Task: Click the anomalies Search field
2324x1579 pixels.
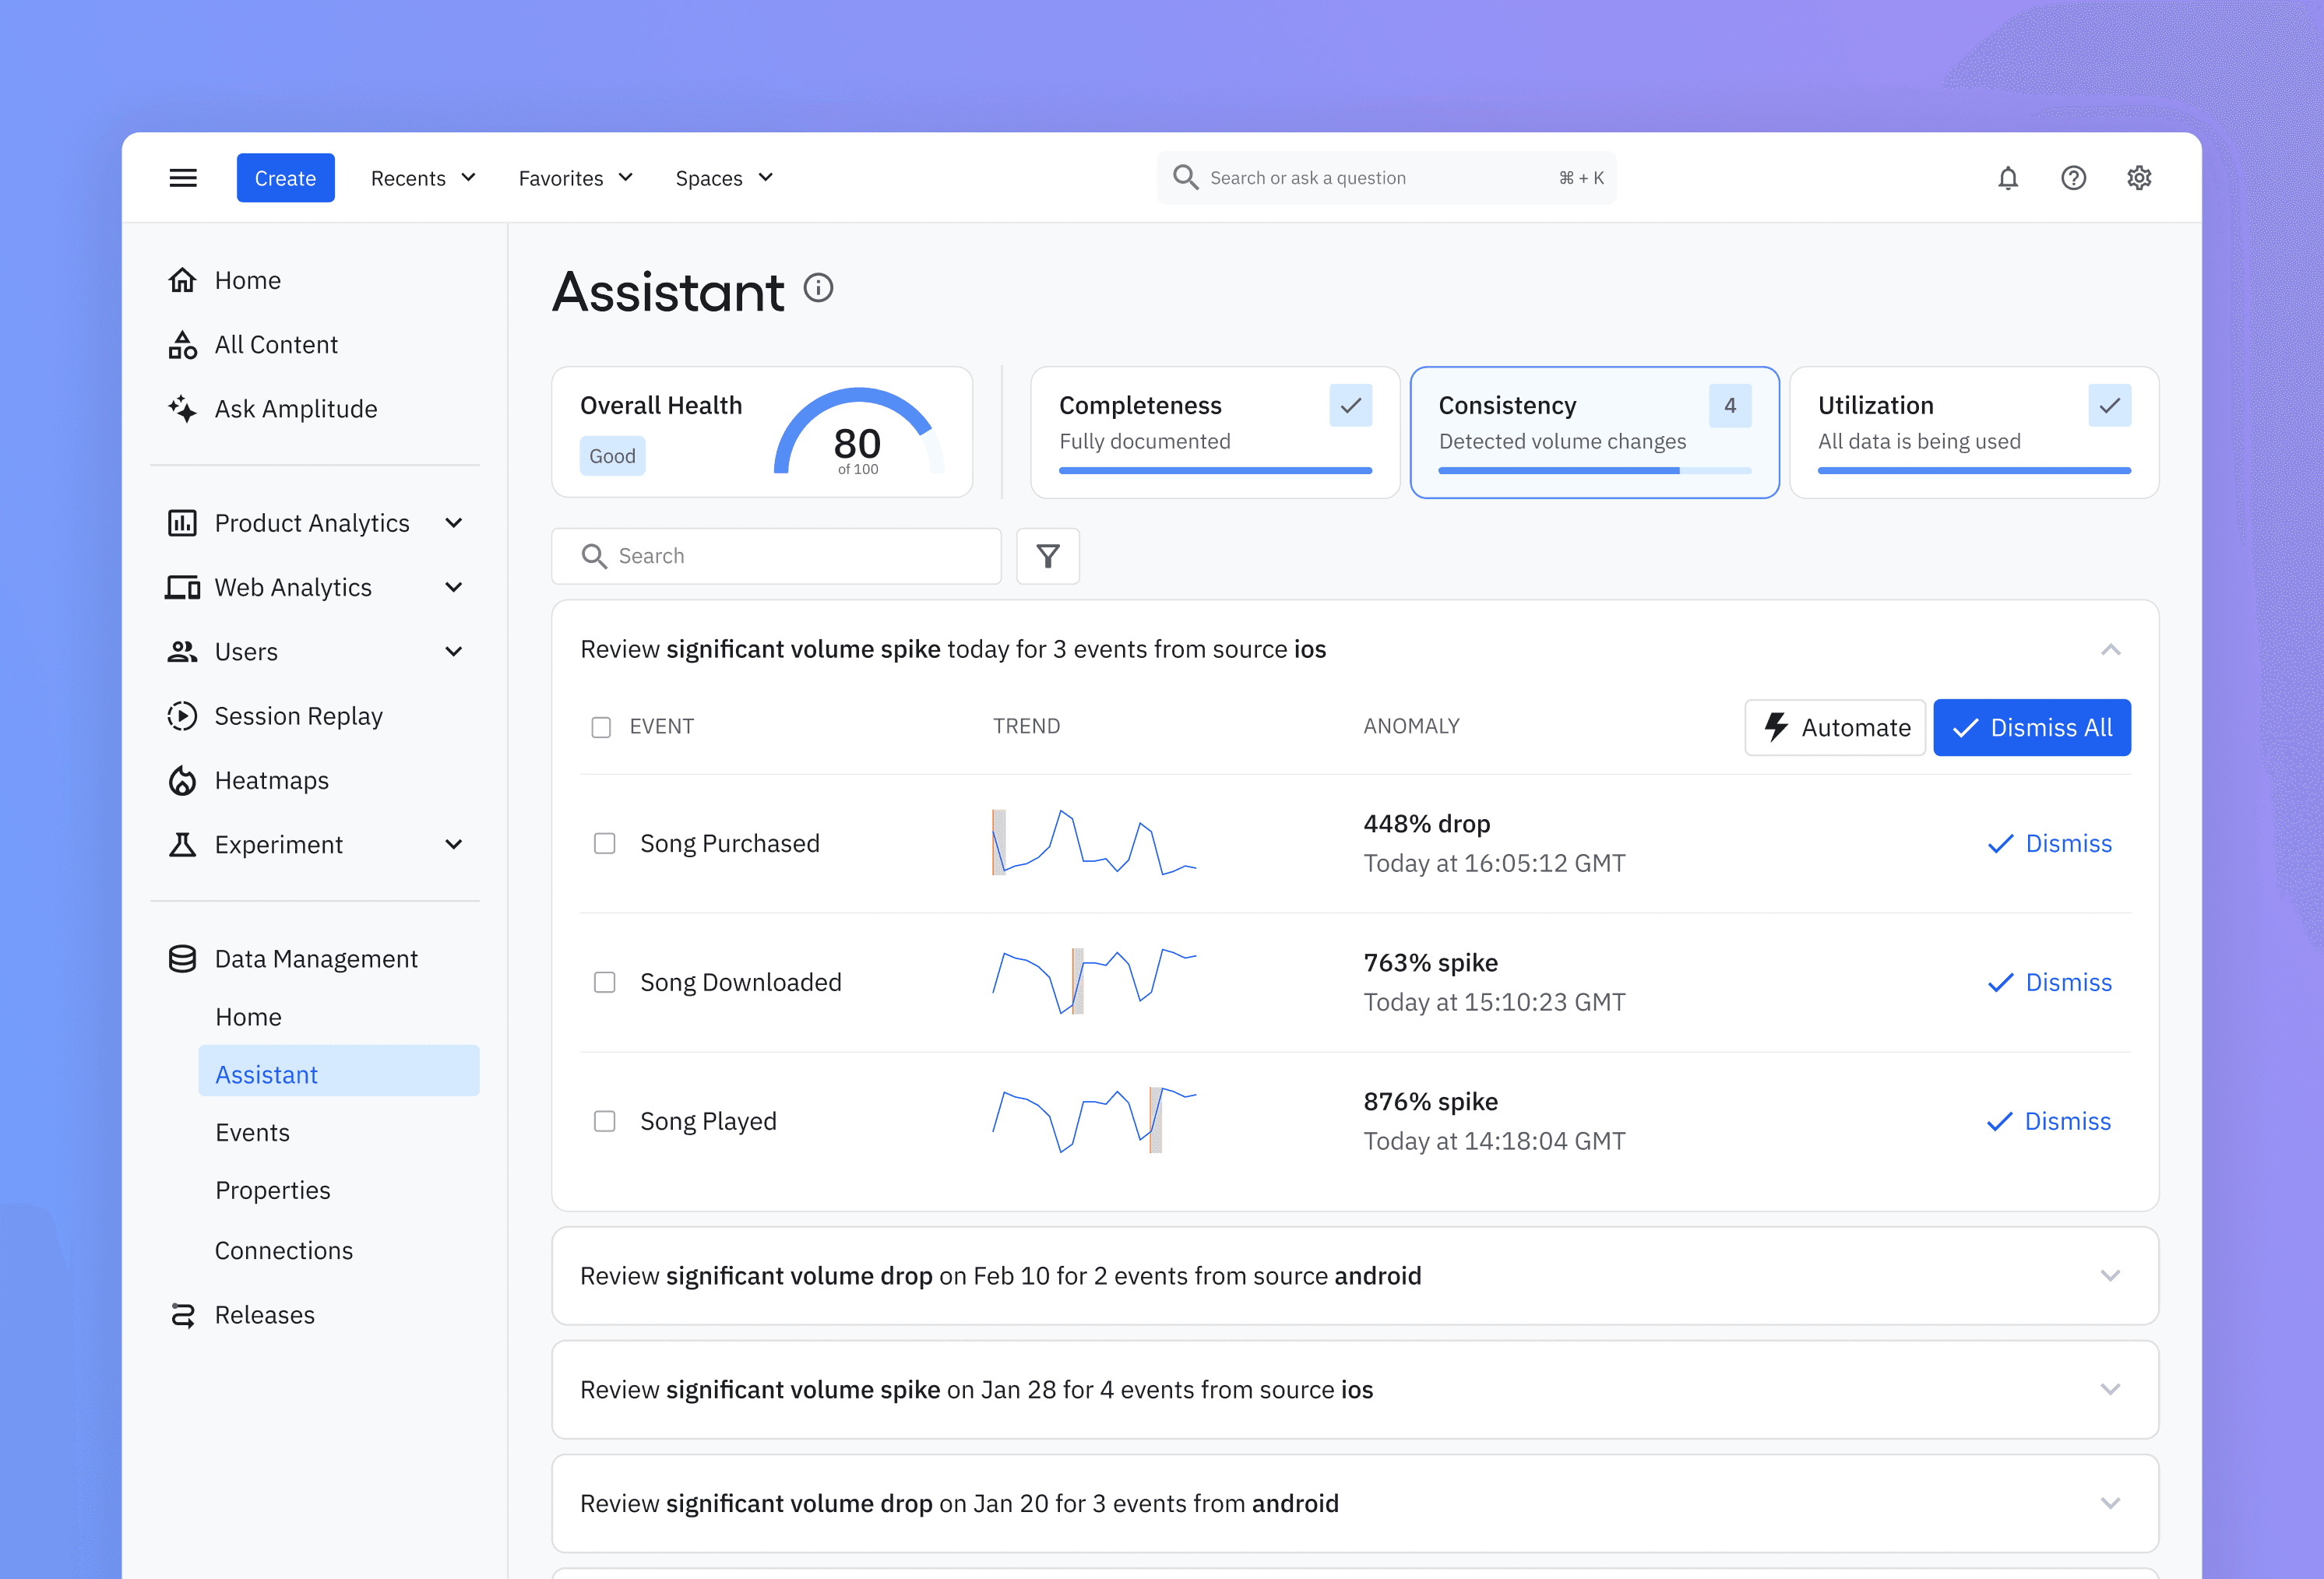Action: point(776,556)
